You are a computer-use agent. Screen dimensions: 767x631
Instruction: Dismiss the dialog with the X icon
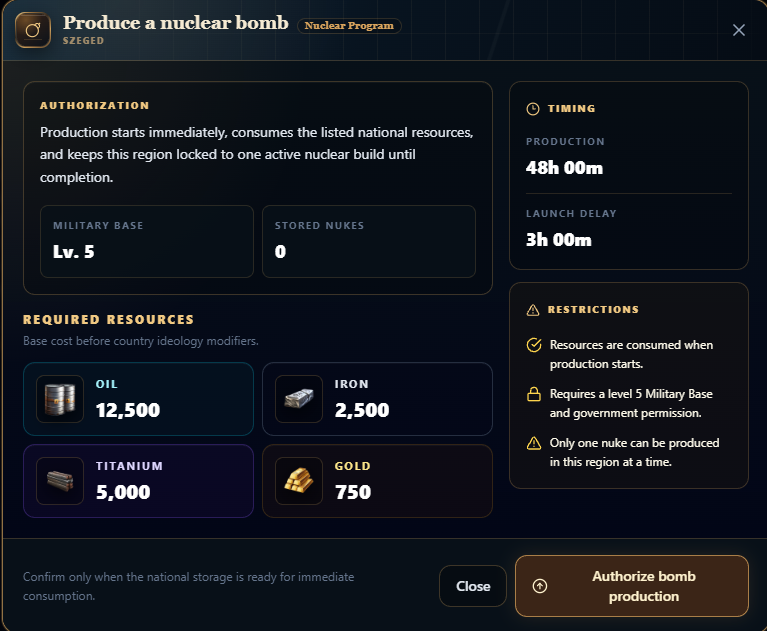tap(739, 30)
